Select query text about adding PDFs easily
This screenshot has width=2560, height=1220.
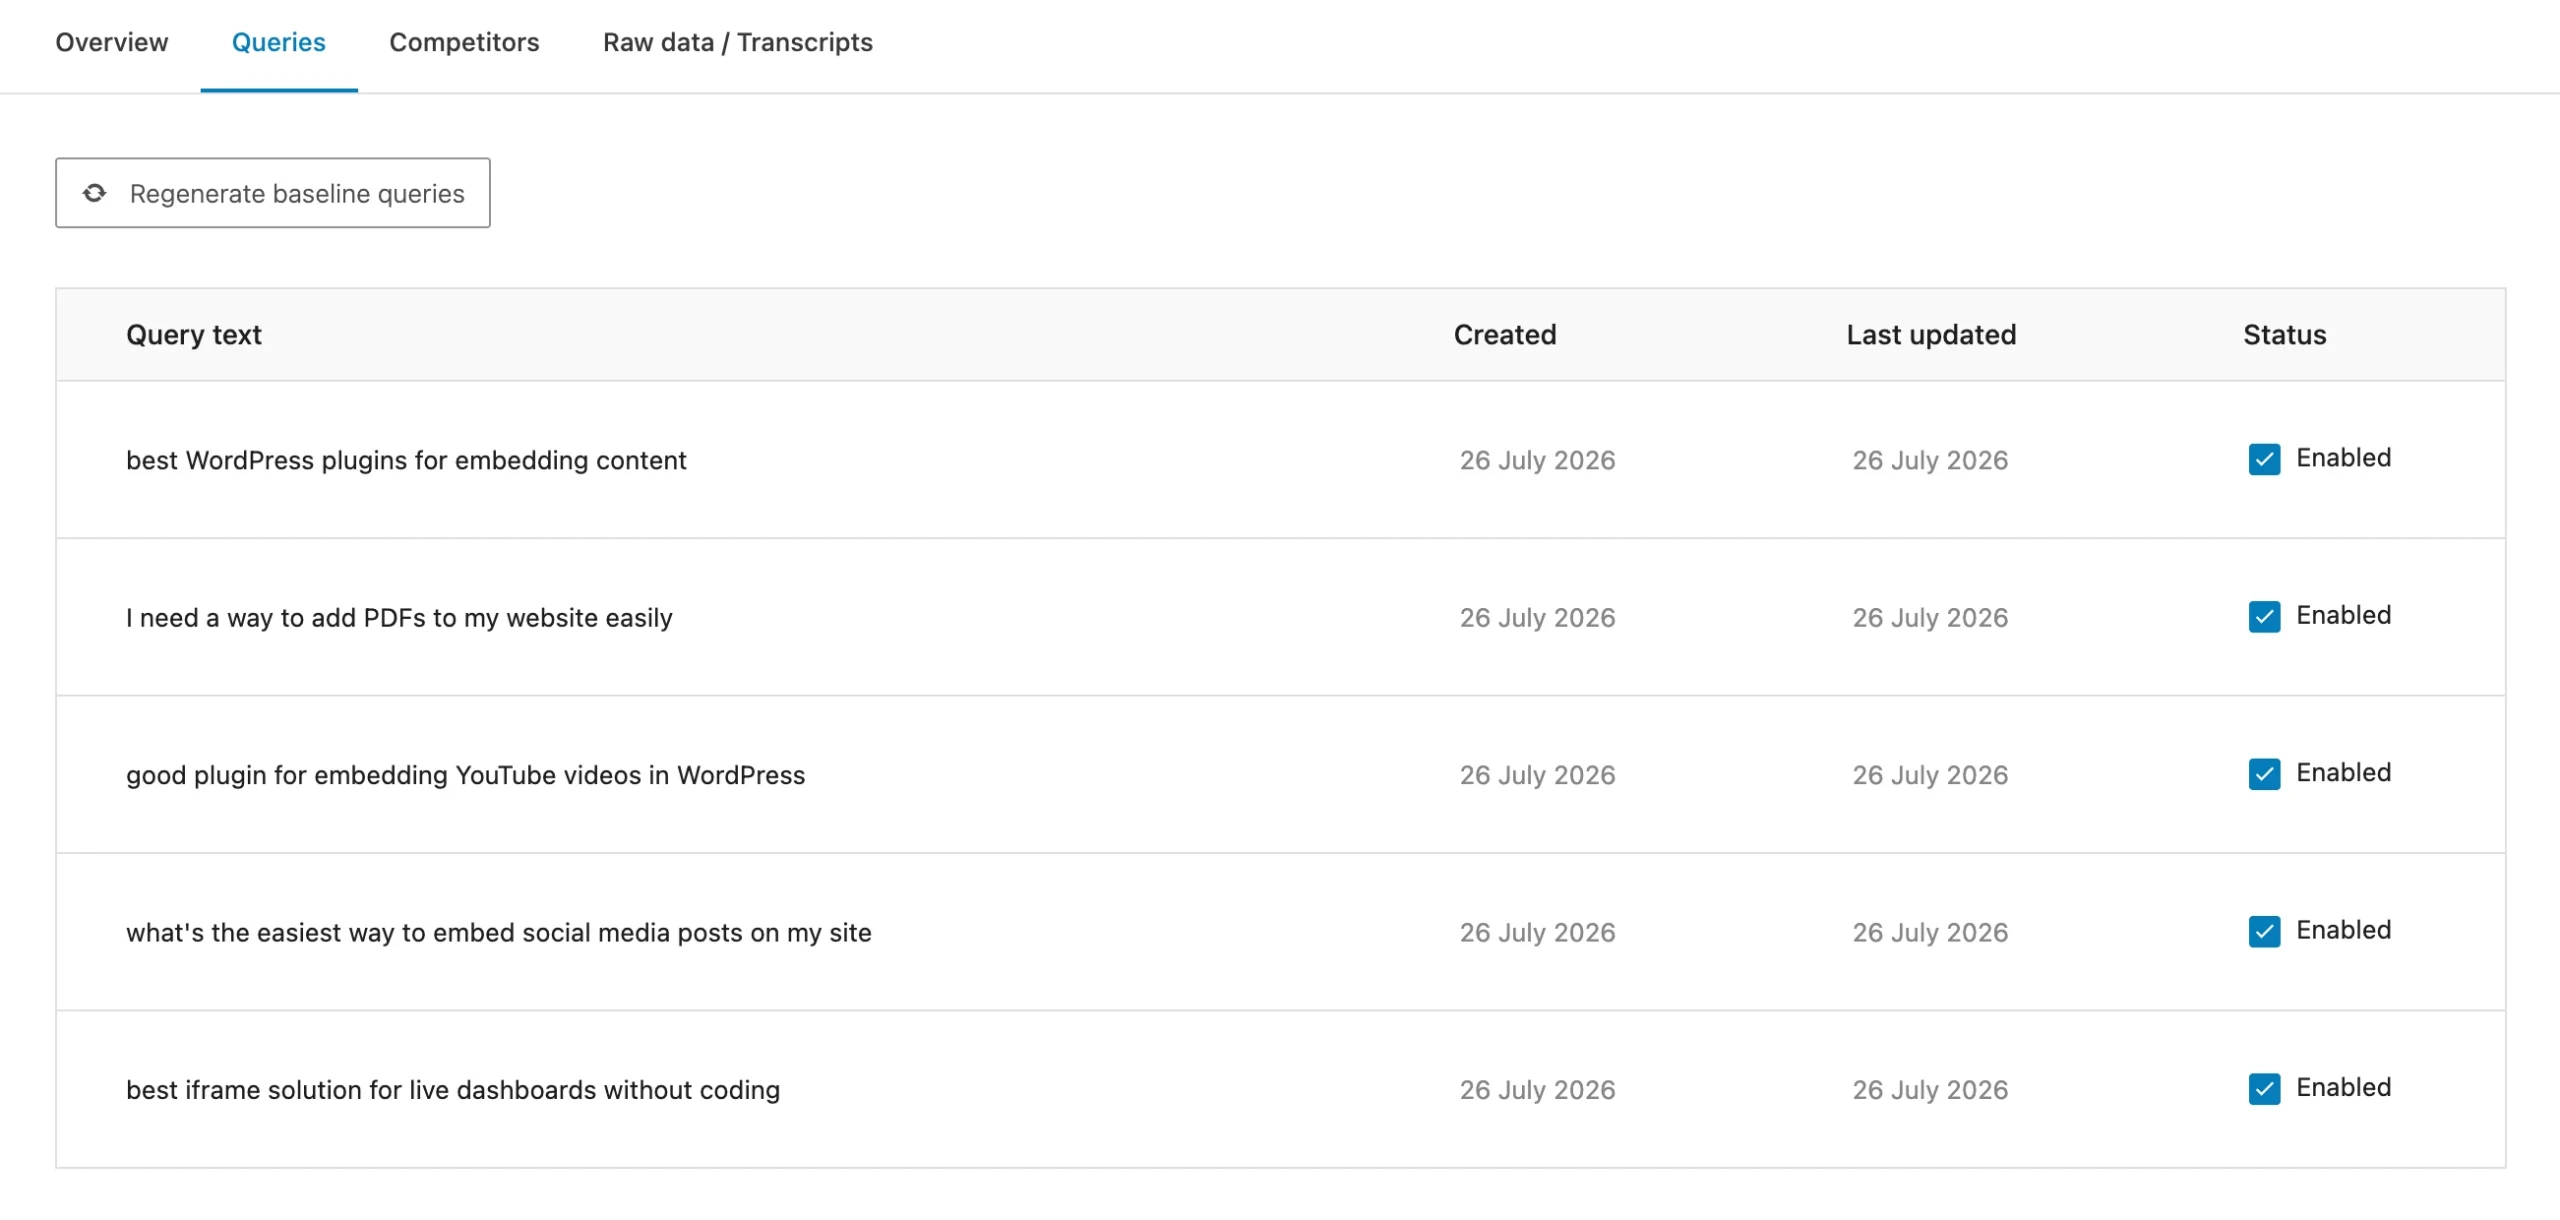(x=399, y=618)
